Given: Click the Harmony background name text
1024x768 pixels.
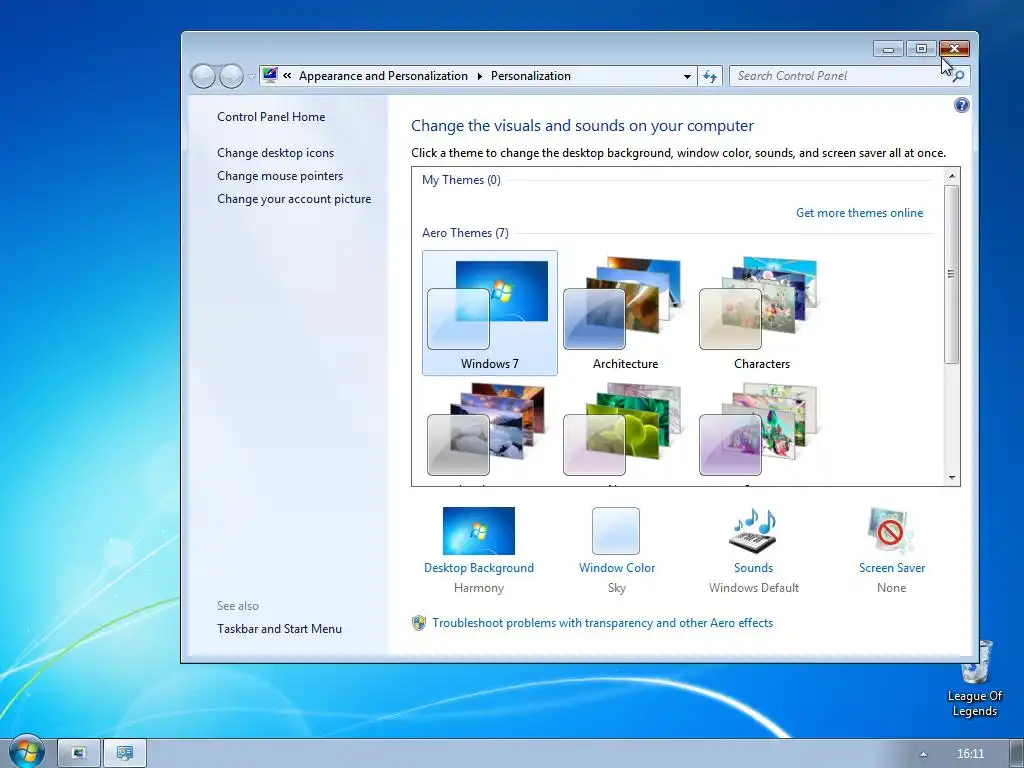Looking at the screenshot, I should coord(479,588).
